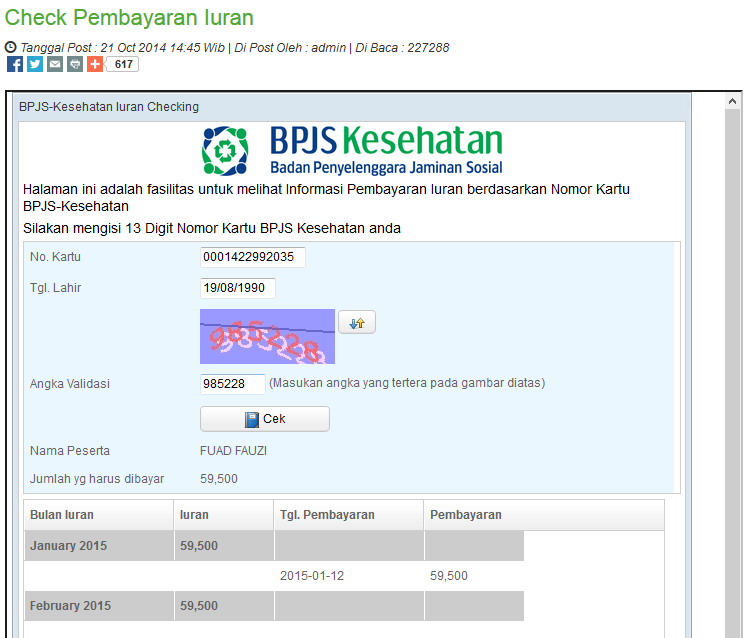The width and height of the screenshot is (749, 638).
Task: Click the Bulan Iuran column header
Action: coord(99,515)
